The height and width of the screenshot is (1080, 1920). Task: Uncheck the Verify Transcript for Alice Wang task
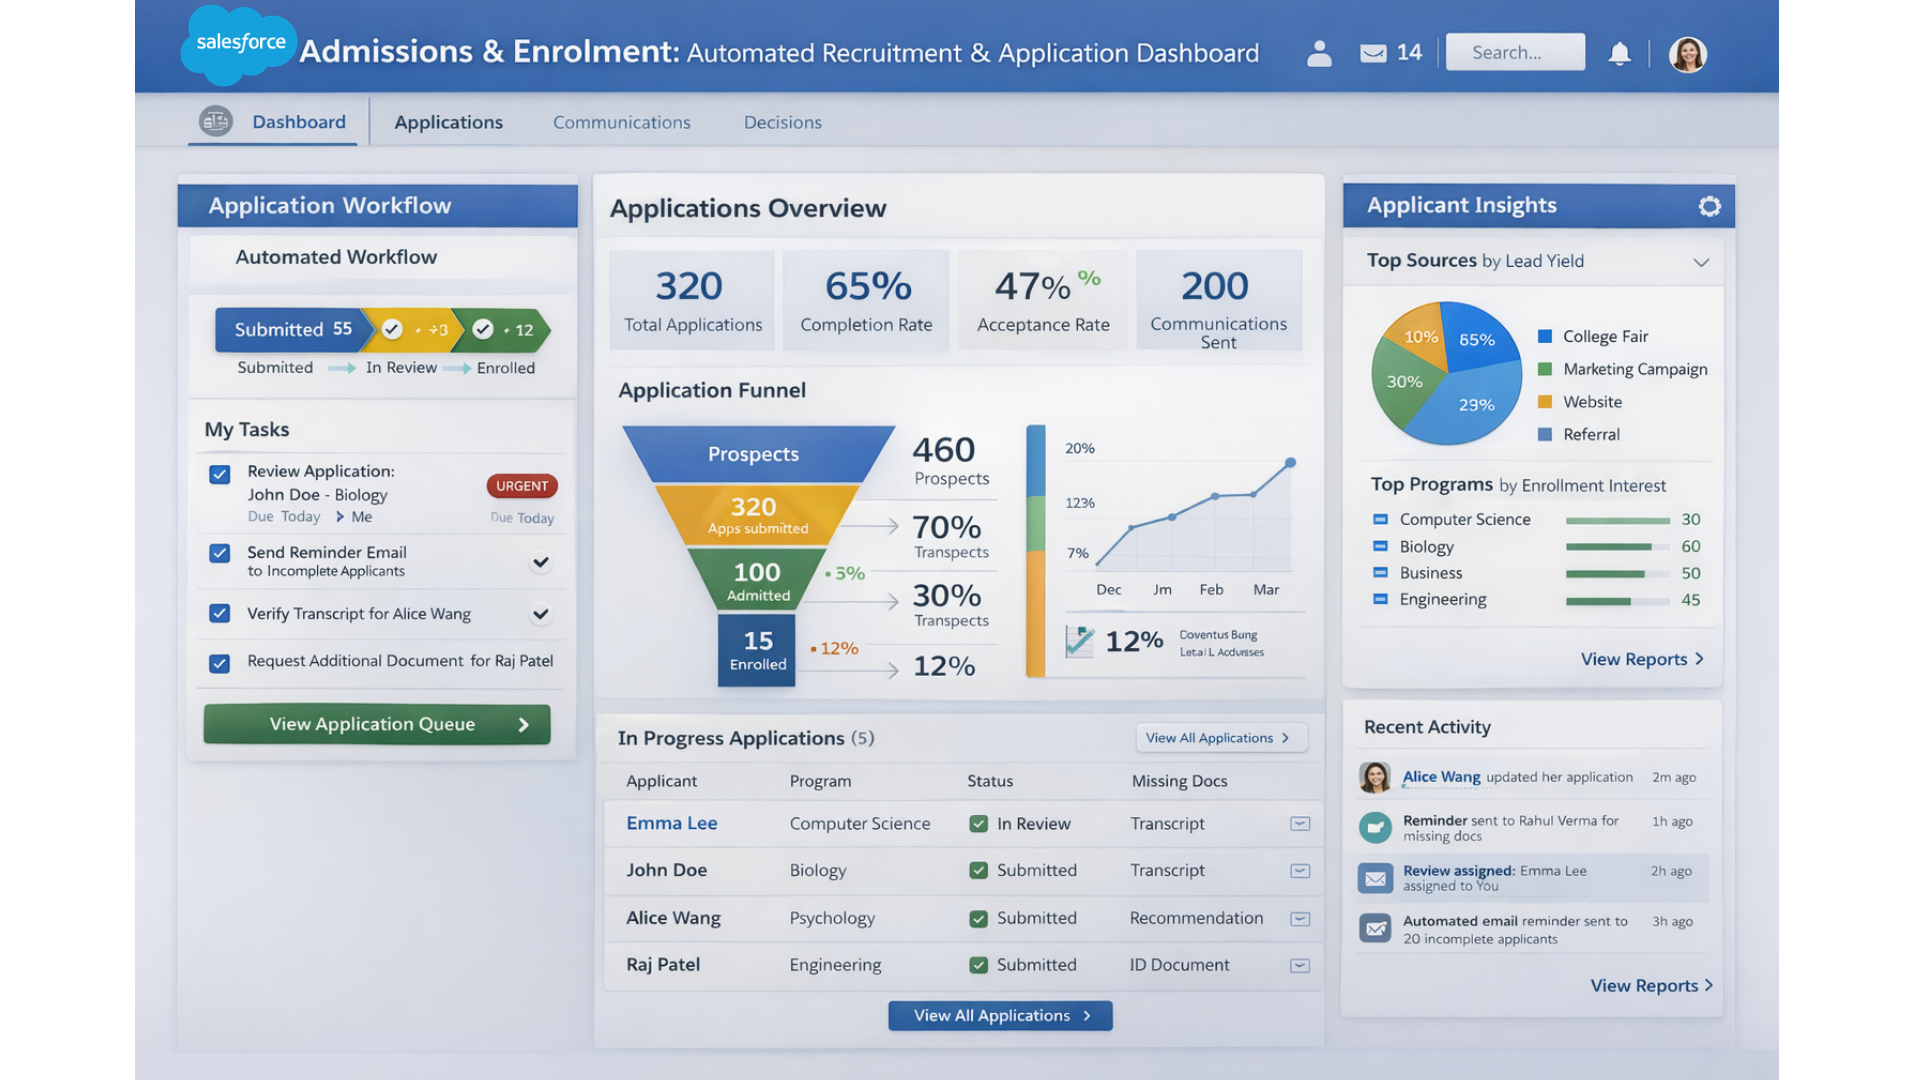[219, 613]
